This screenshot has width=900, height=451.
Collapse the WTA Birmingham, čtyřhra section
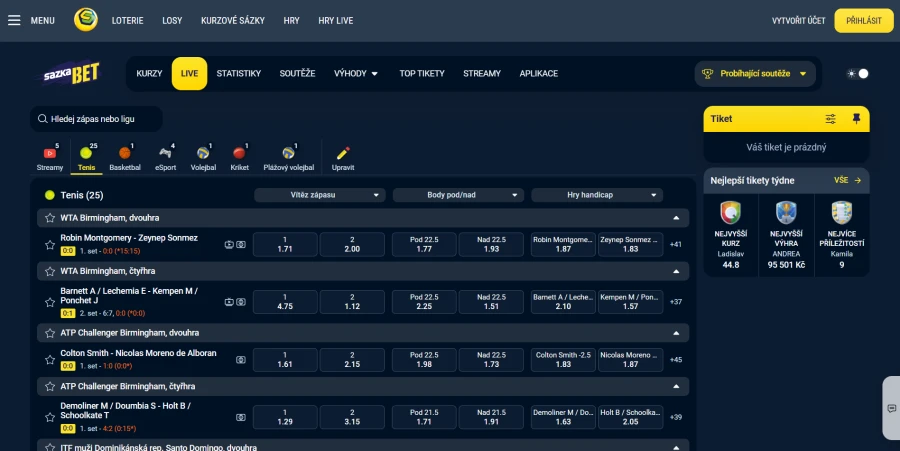(676, 271)
